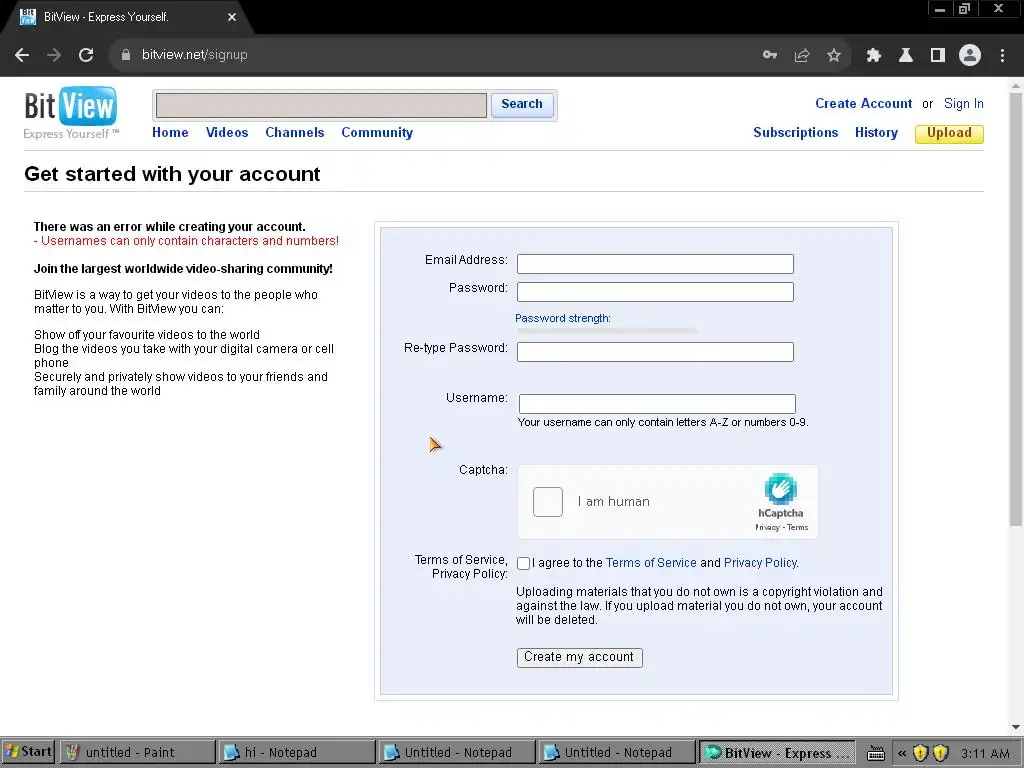
Task: Click the Sign In link
Action: coord(963,104)
